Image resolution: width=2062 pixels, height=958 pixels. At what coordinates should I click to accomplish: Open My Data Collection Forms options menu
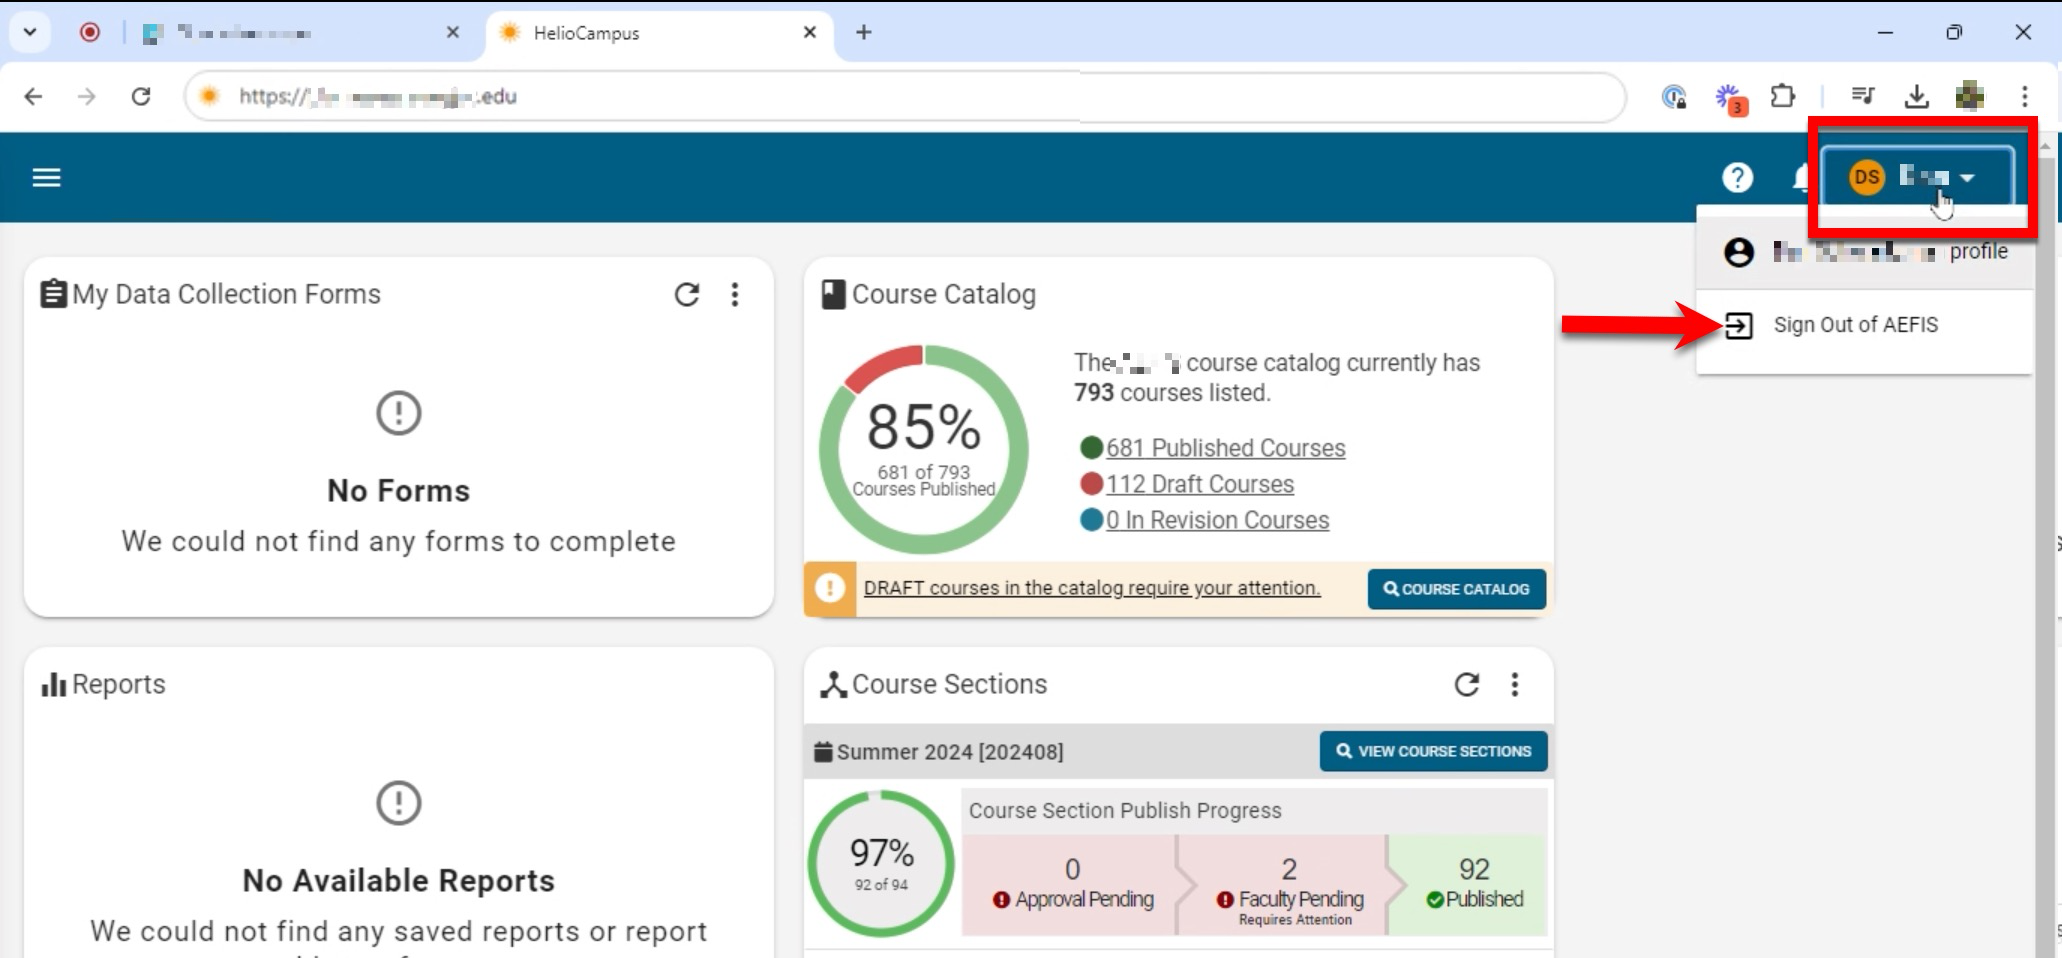click(x=735, y=294)
